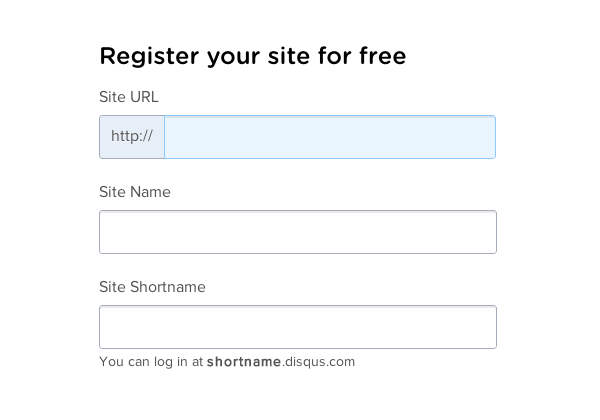Click bold "shortname" in the hint text

point(244,361)
